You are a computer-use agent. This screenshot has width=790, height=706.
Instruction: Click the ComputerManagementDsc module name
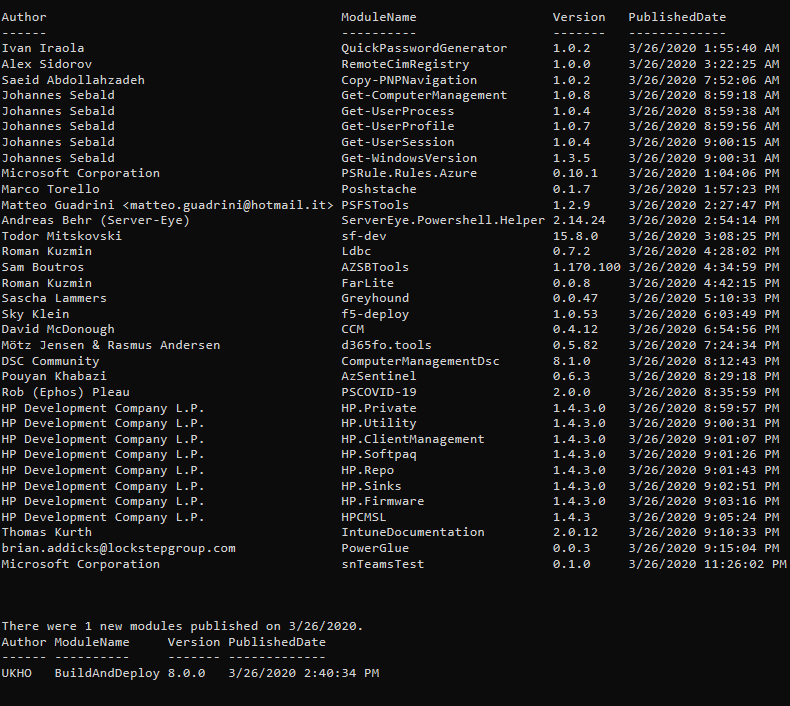(x=420, y=361)
